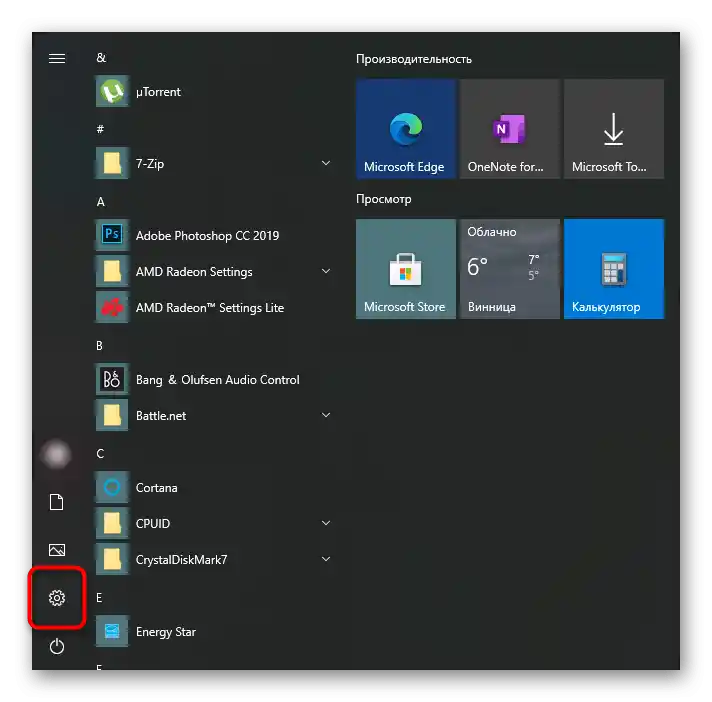
Task: Select the 'µTorrent' app label
Action: tap(158, 92)
